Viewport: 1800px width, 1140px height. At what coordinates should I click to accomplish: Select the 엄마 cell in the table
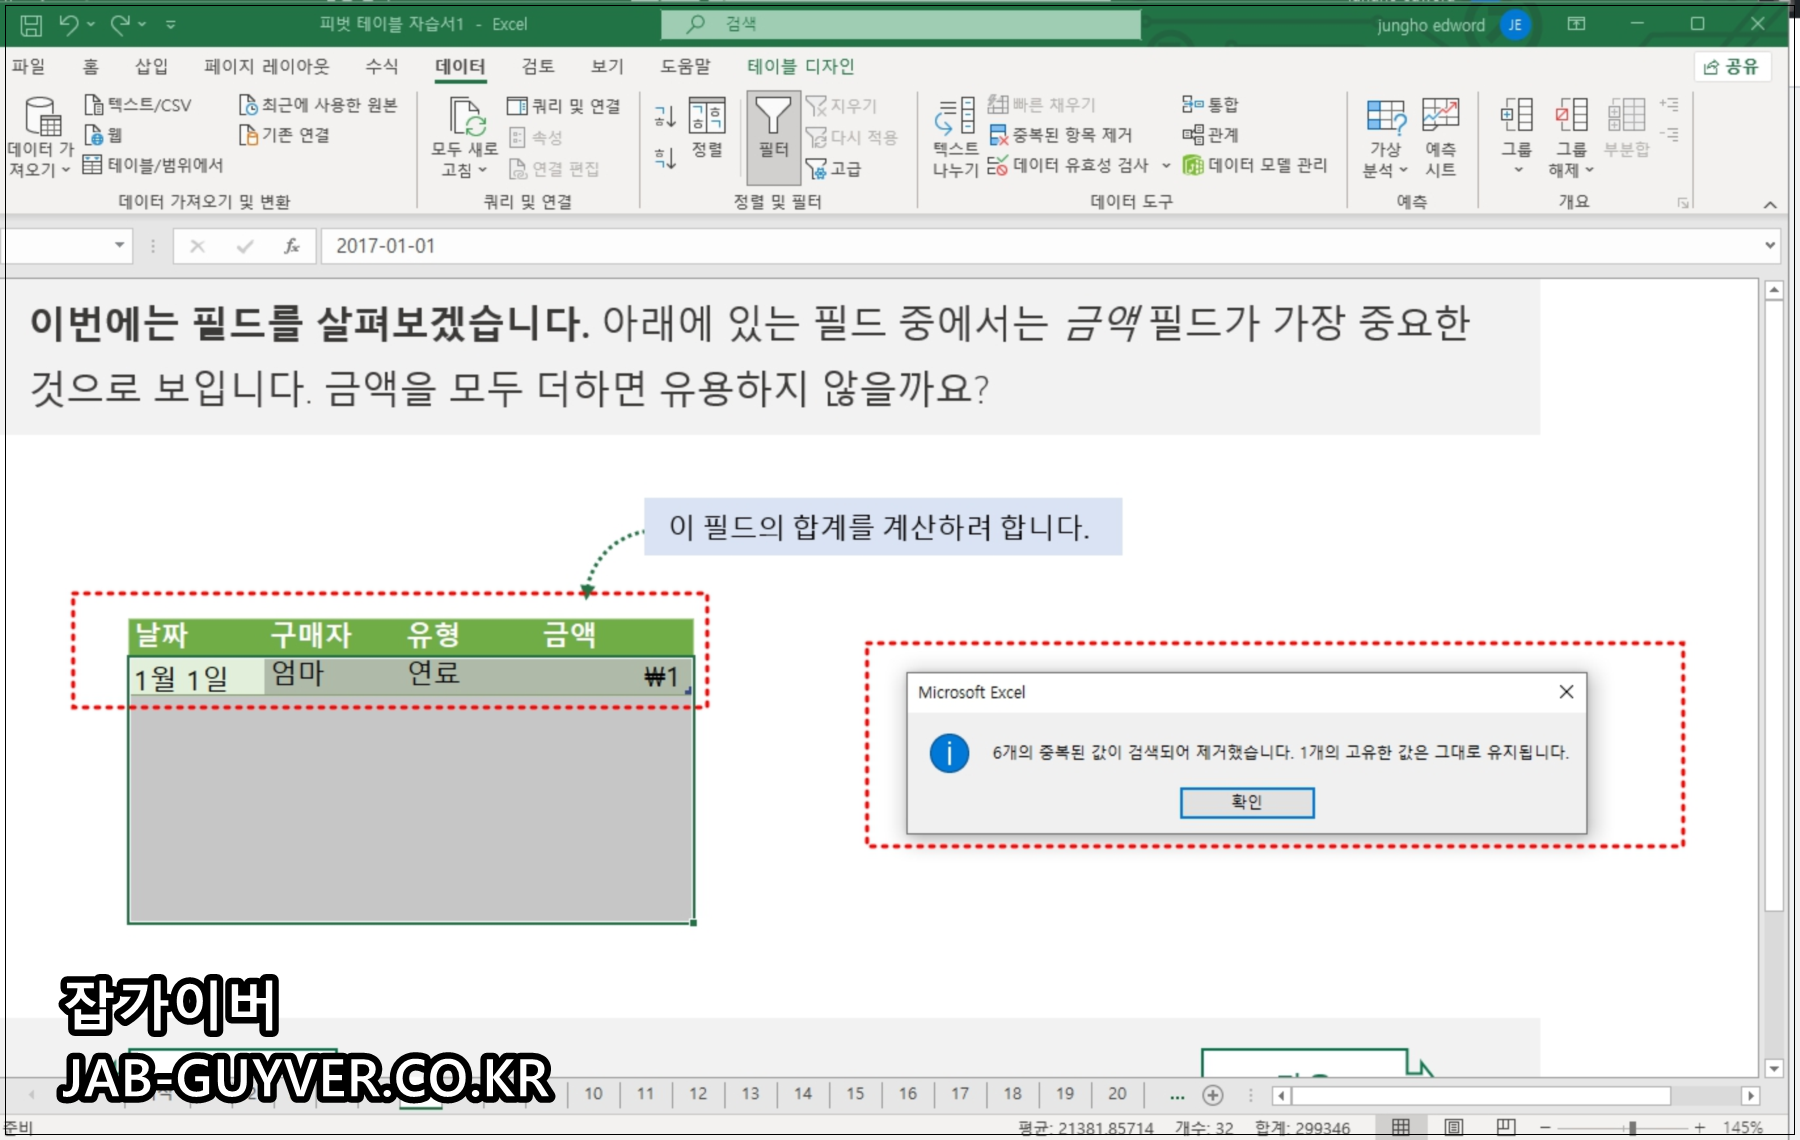click(332, 675)
